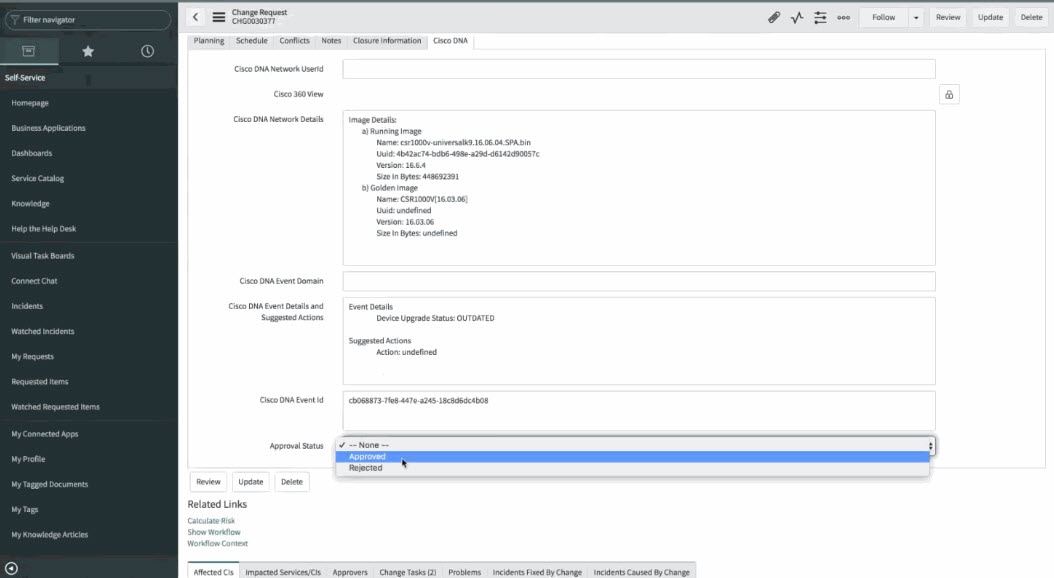This screenshot has height=578, width=1054.
Task: Switch to Conflicts tab
Action: coord(294,41)
